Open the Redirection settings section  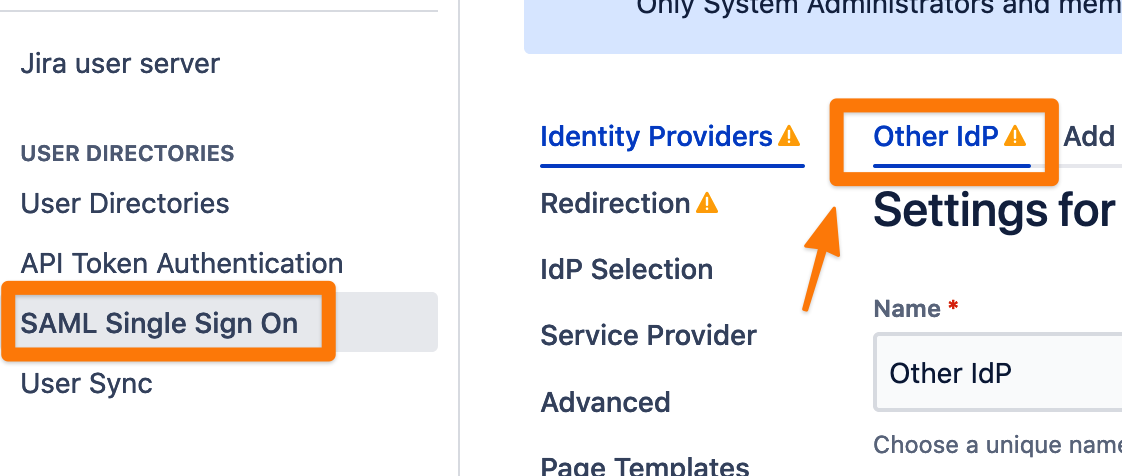pos(615,203)
